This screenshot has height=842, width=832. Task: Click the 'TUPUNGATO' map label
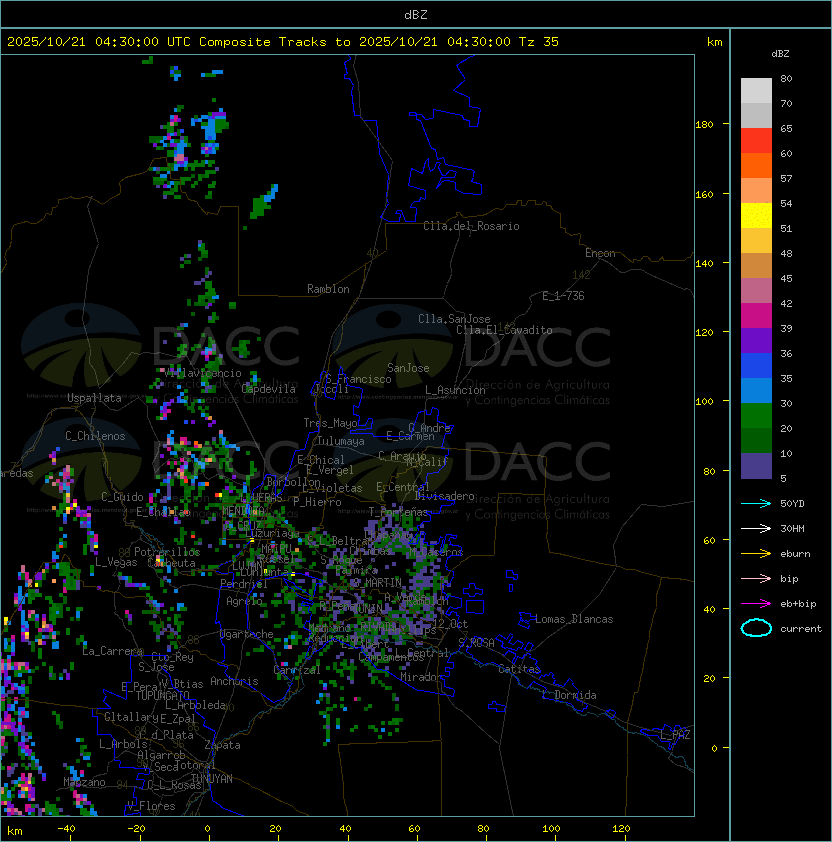tap(162, 695)
